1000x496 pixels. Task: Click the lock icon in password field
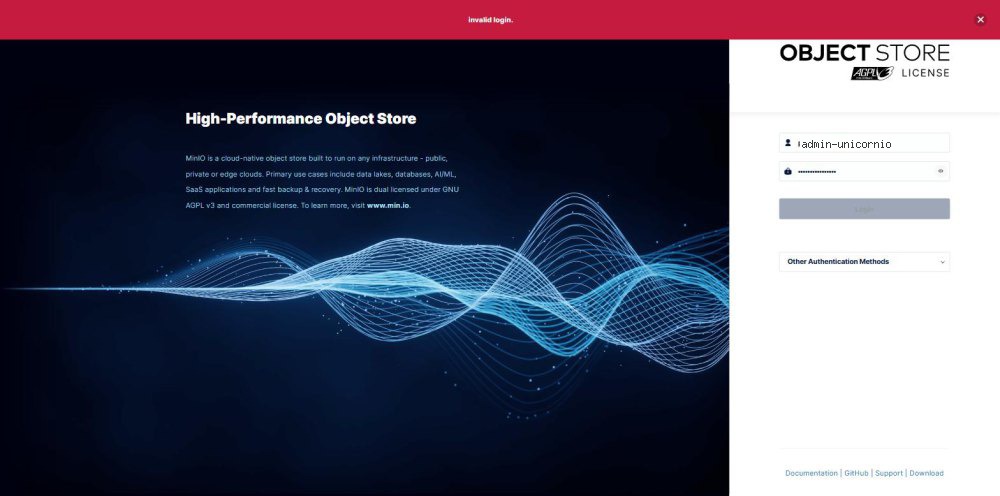coord(788,171)
